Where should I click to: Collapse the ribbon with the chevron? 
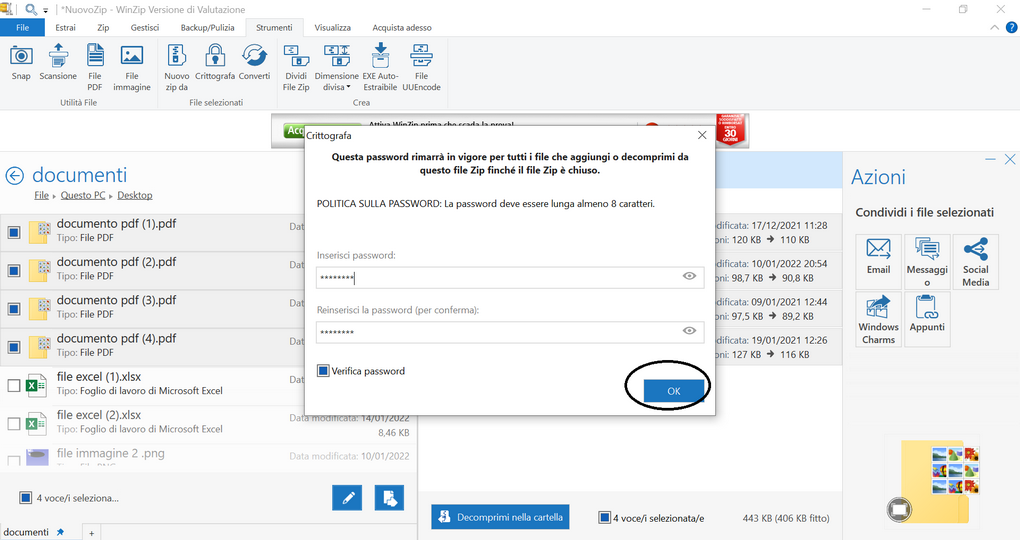[x=994, y=27]
